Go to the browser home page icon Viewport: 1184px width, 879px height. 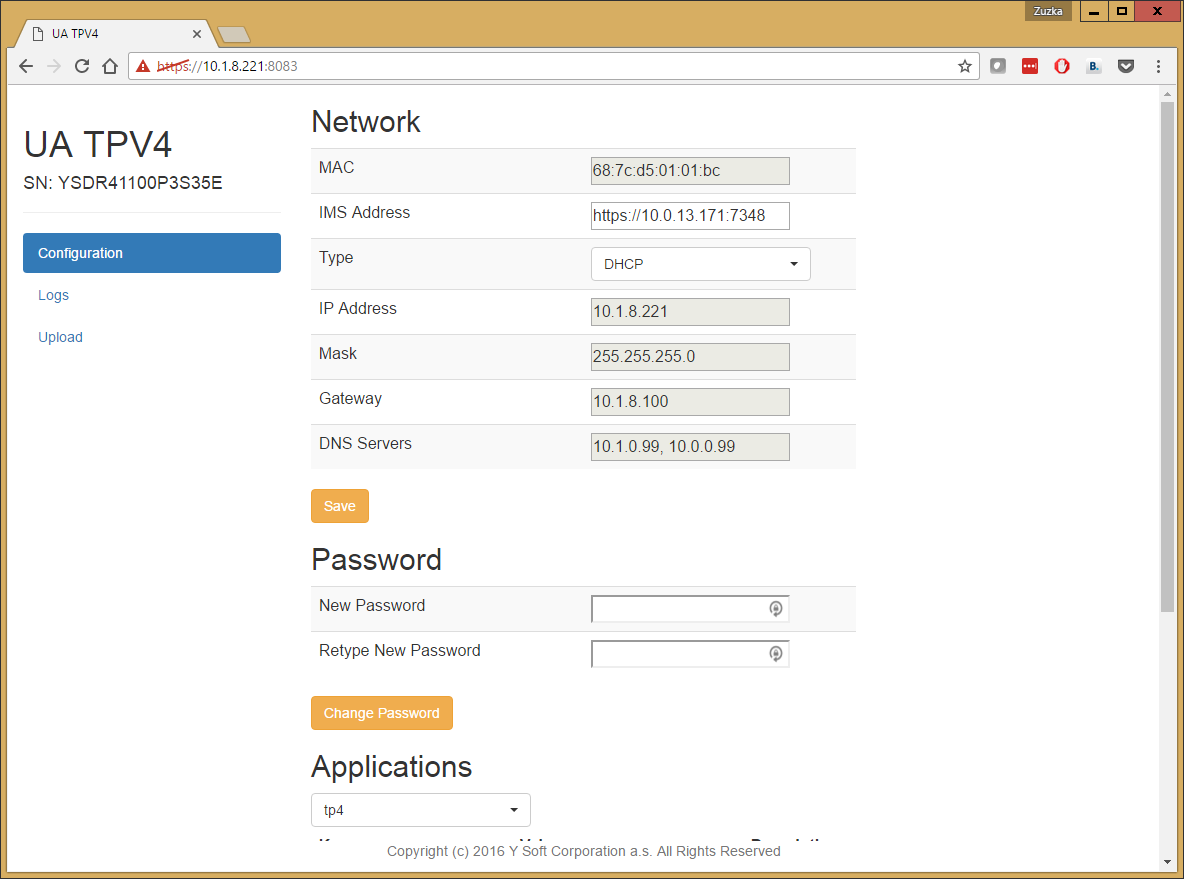click(110, 66)
